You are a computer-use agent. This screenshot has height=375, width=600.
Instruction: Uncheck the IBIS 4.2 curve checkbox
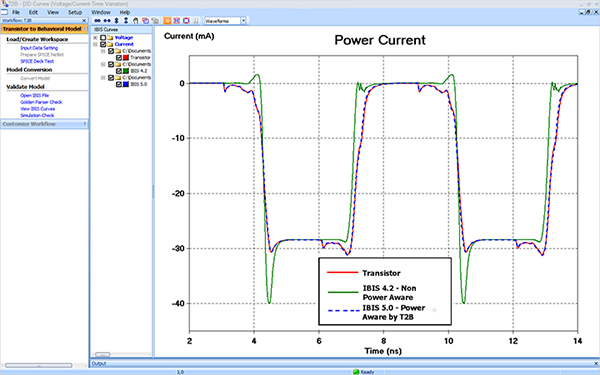point(119,71)
